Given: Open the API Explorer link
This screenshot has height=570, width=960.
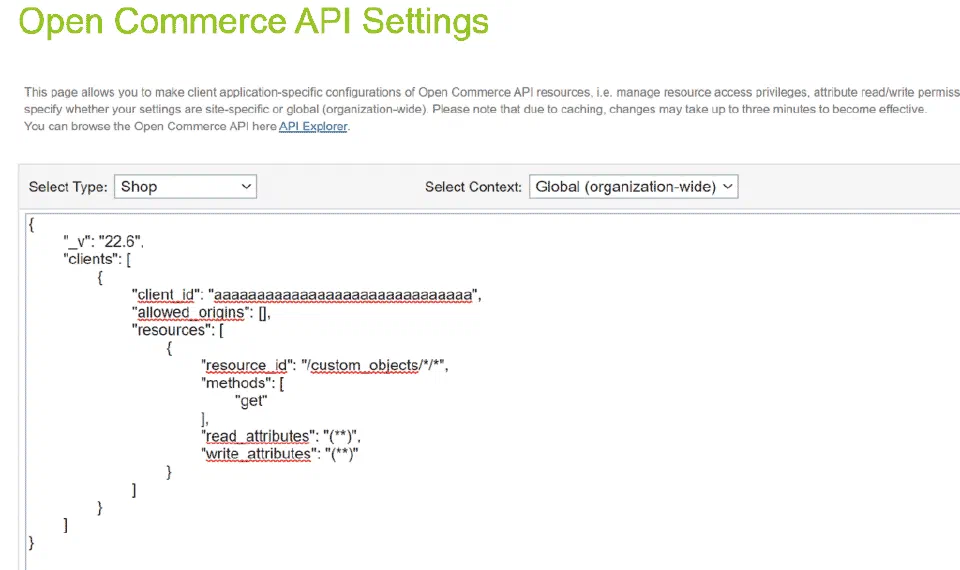Looking at the screenshot, I should point(313,126).
